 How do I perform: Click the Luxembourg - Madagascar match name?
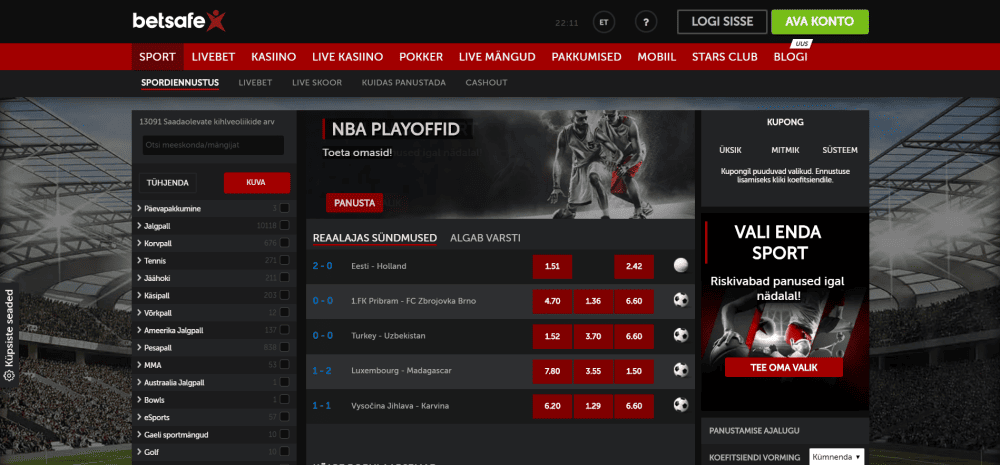click(x=401, y=371)
